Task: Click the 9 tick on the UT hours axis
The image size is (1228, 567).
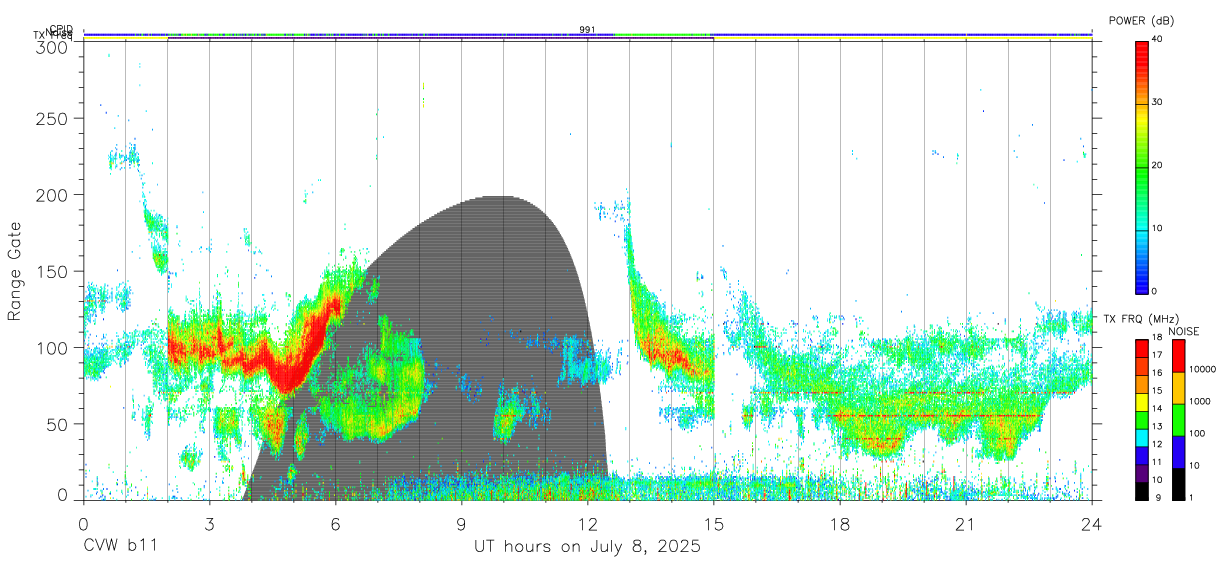Action: coord(461,524)
